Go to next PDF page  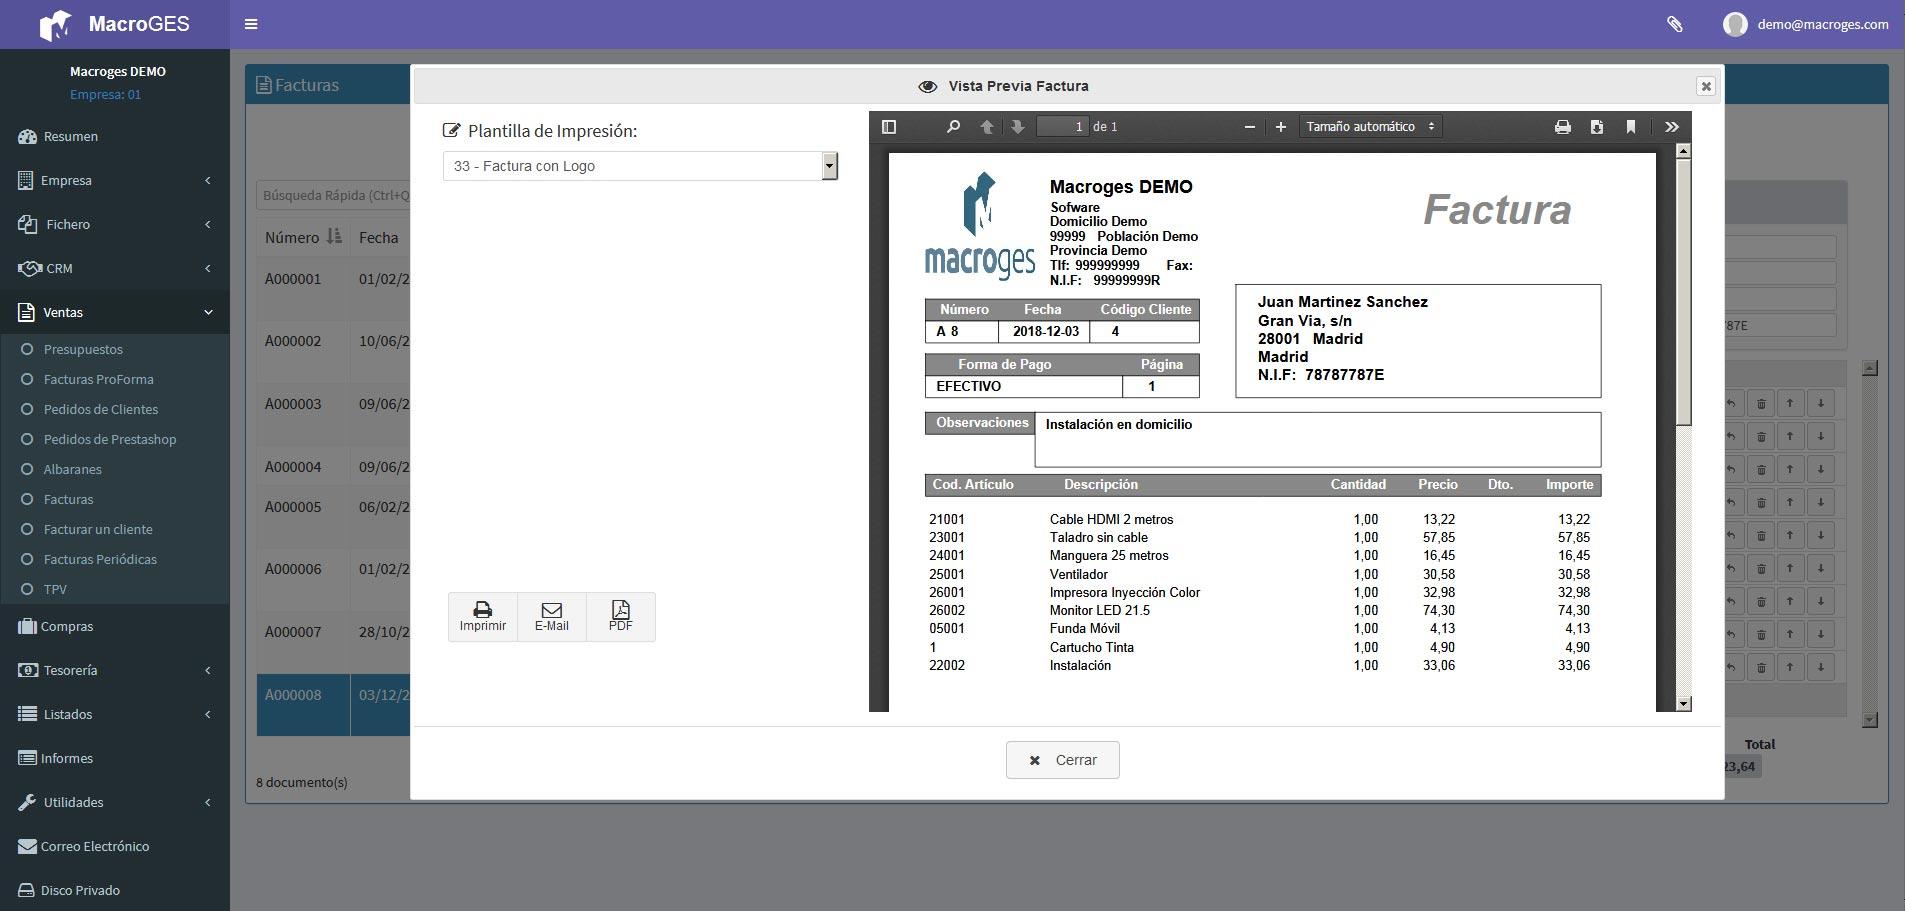click(1017, 127)
